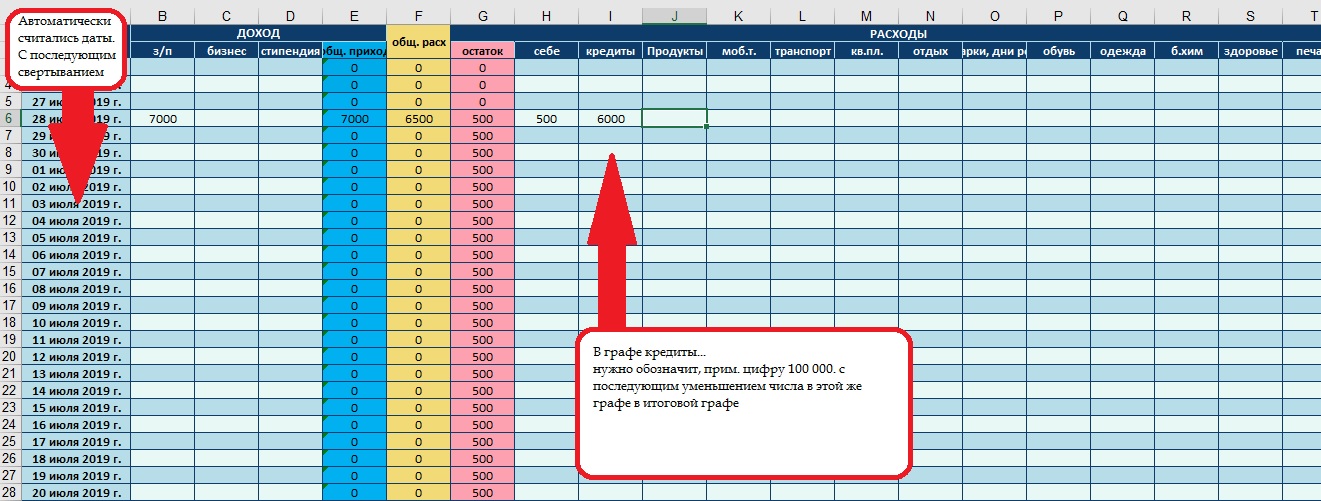Select column S header
1321x501 pixels.
pos(1250,17)
